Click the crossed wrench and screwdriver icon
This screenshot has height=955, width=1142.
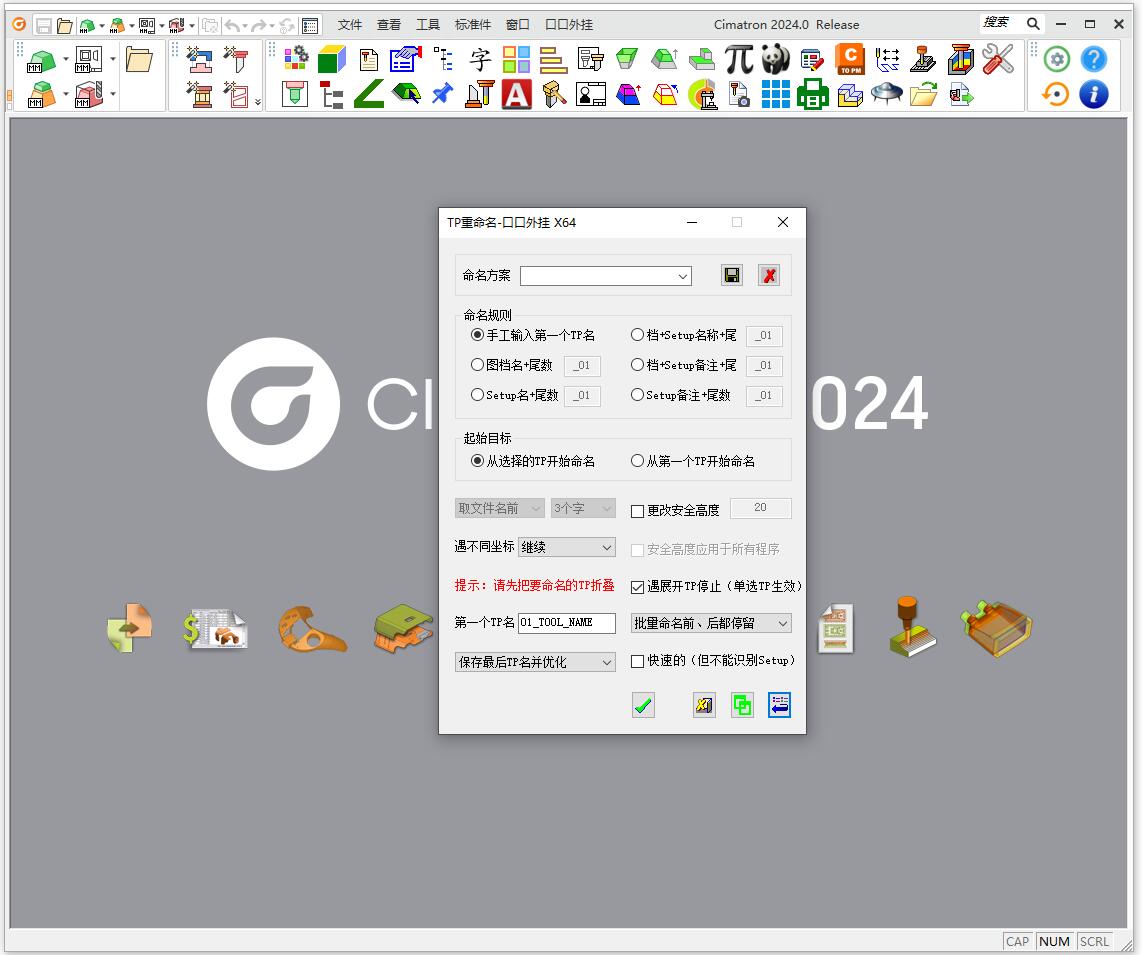tap(997, 60)
